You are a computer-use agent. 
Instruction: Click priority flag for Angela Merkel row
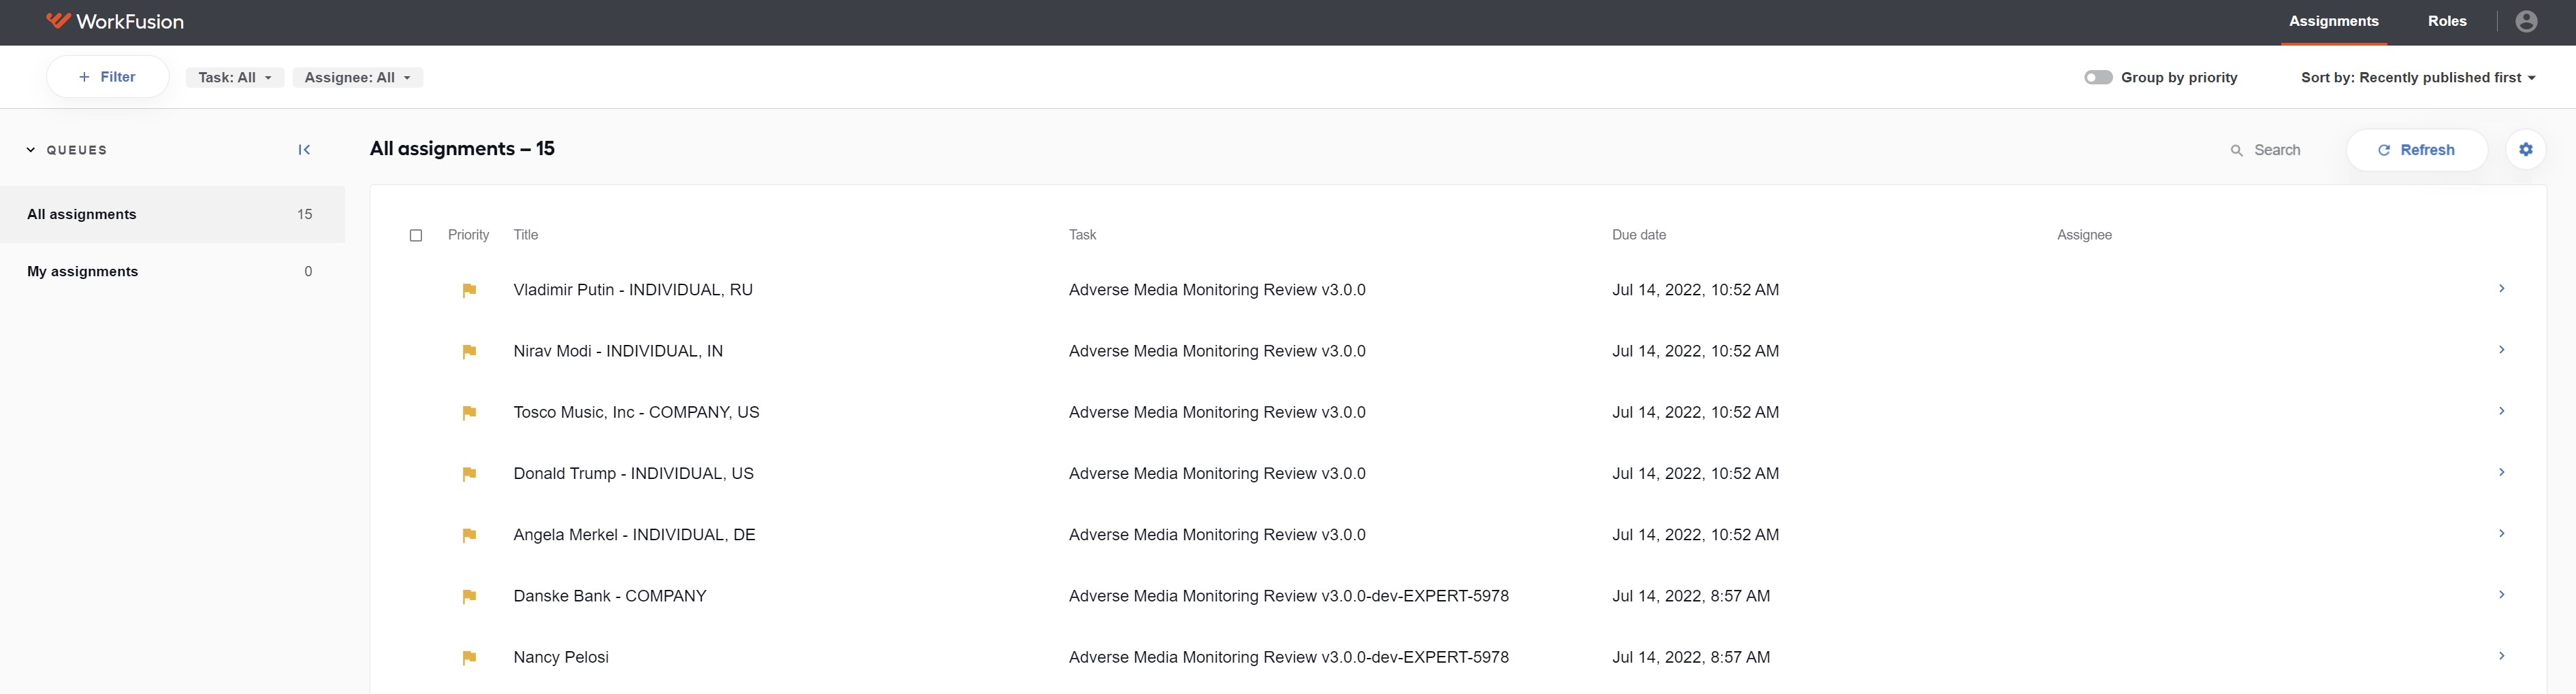coord(469,535)
